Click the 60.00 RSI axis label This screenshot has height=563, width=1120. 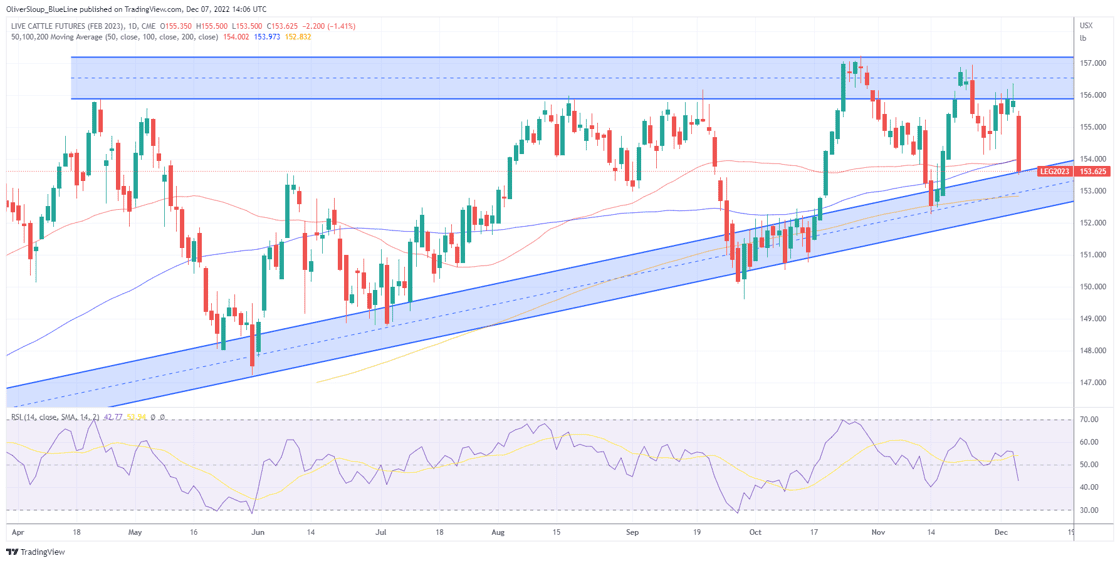point(1088,442)
